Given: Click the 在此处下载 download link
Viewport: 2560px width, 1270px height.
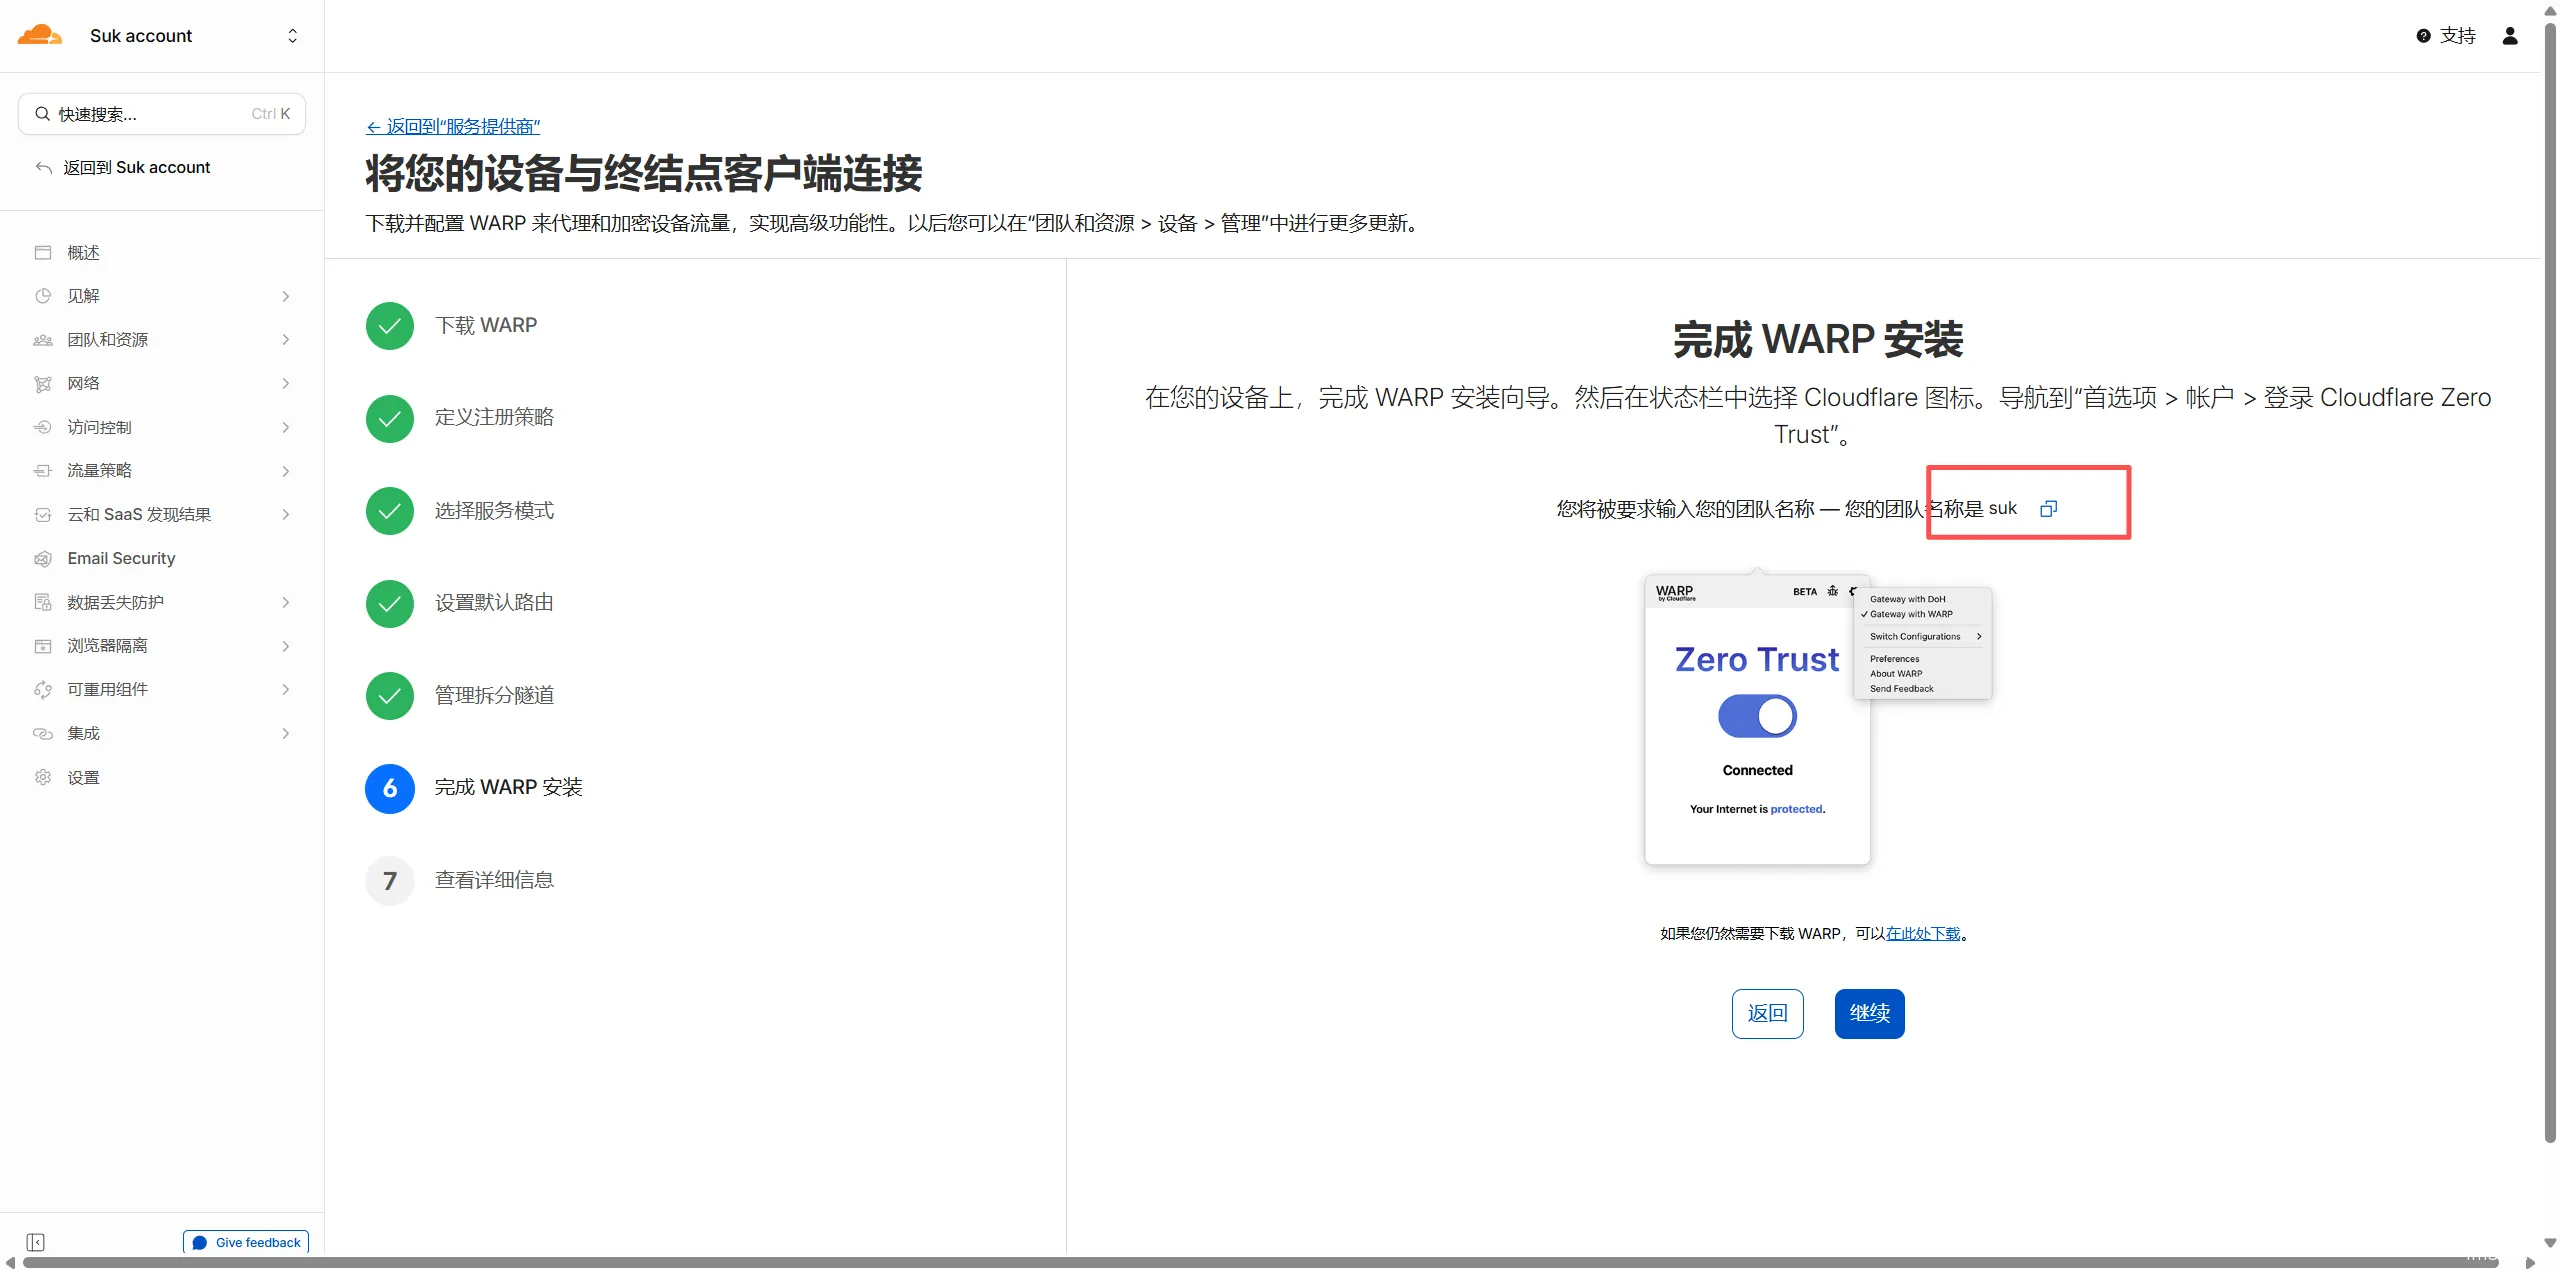Looking at the screenshot, I should coord(1923,934).
